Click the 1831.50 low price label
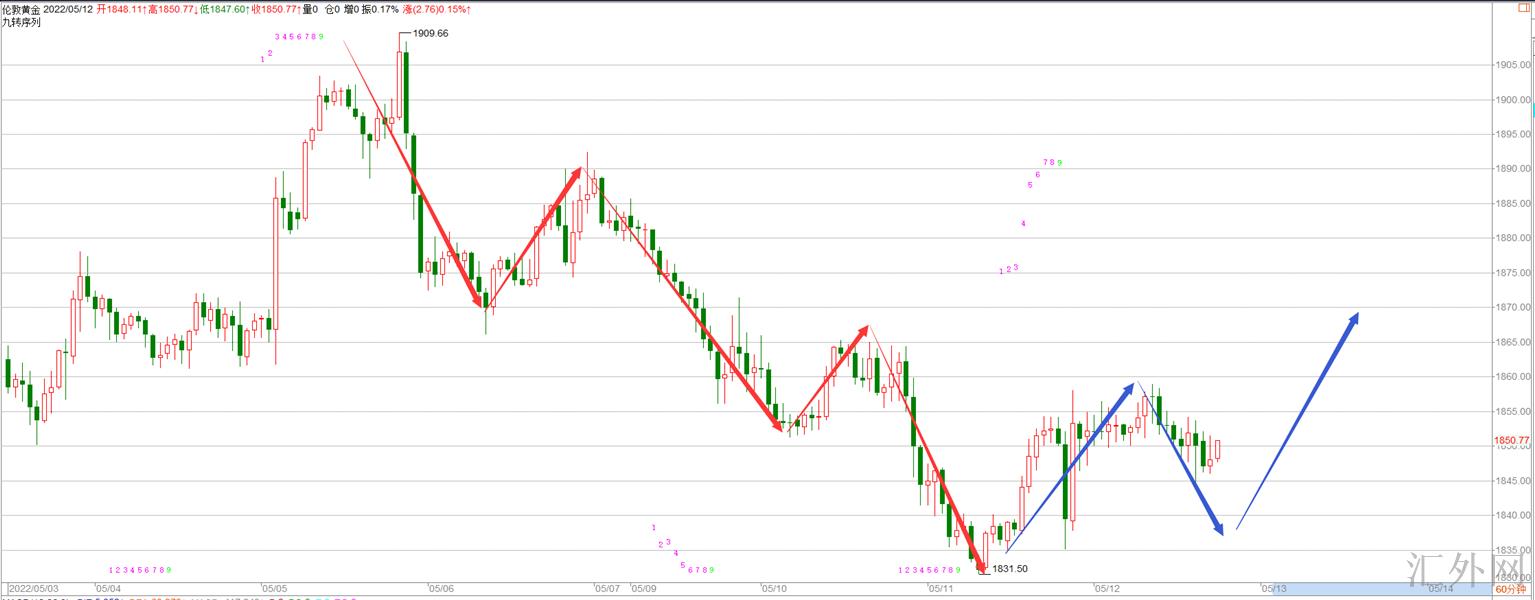This screenshot has width=1535, height=600. (x=1009, y=569)
